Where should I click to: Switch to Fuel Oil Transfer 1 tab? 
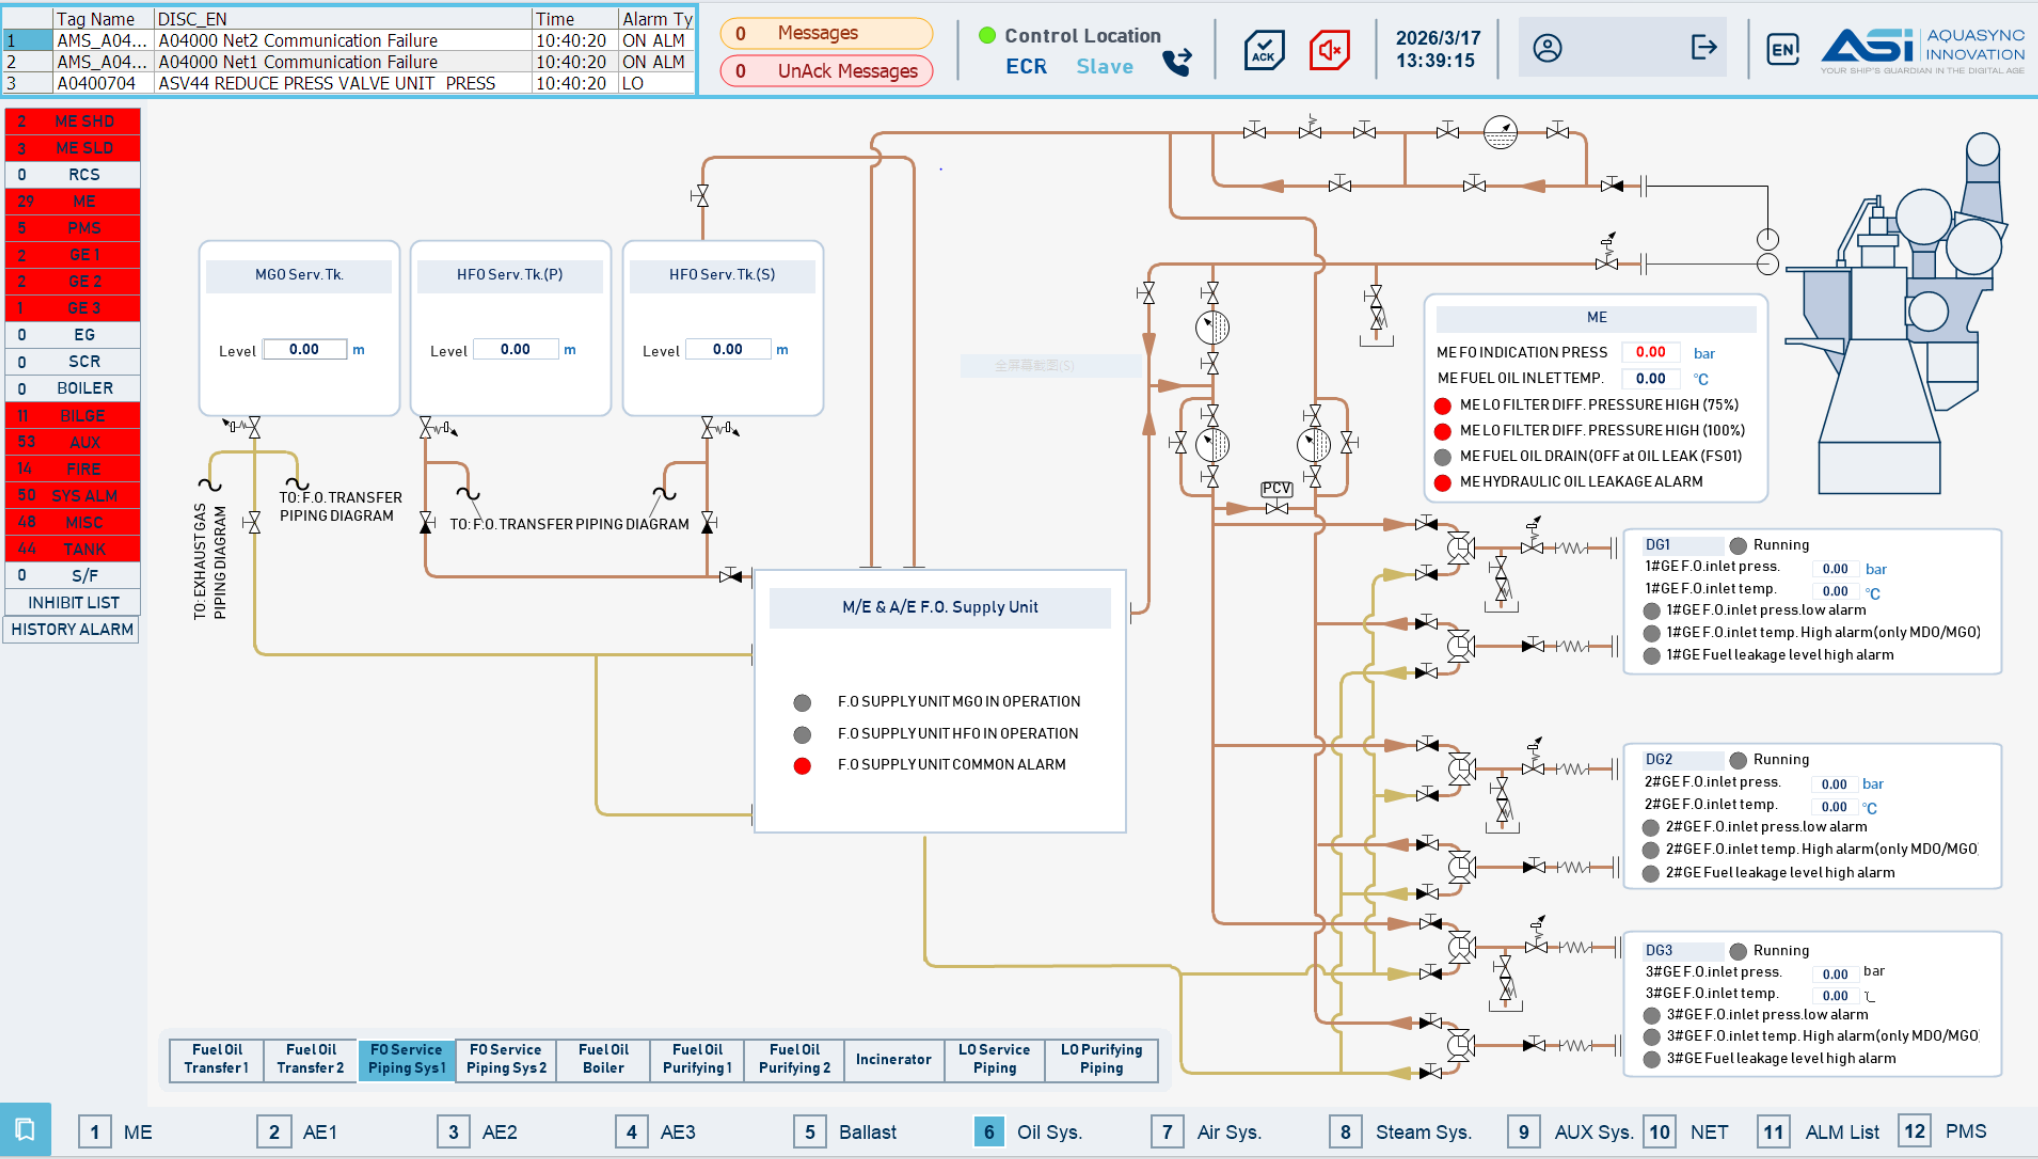pyautogui.click(x=217, y=1059)
